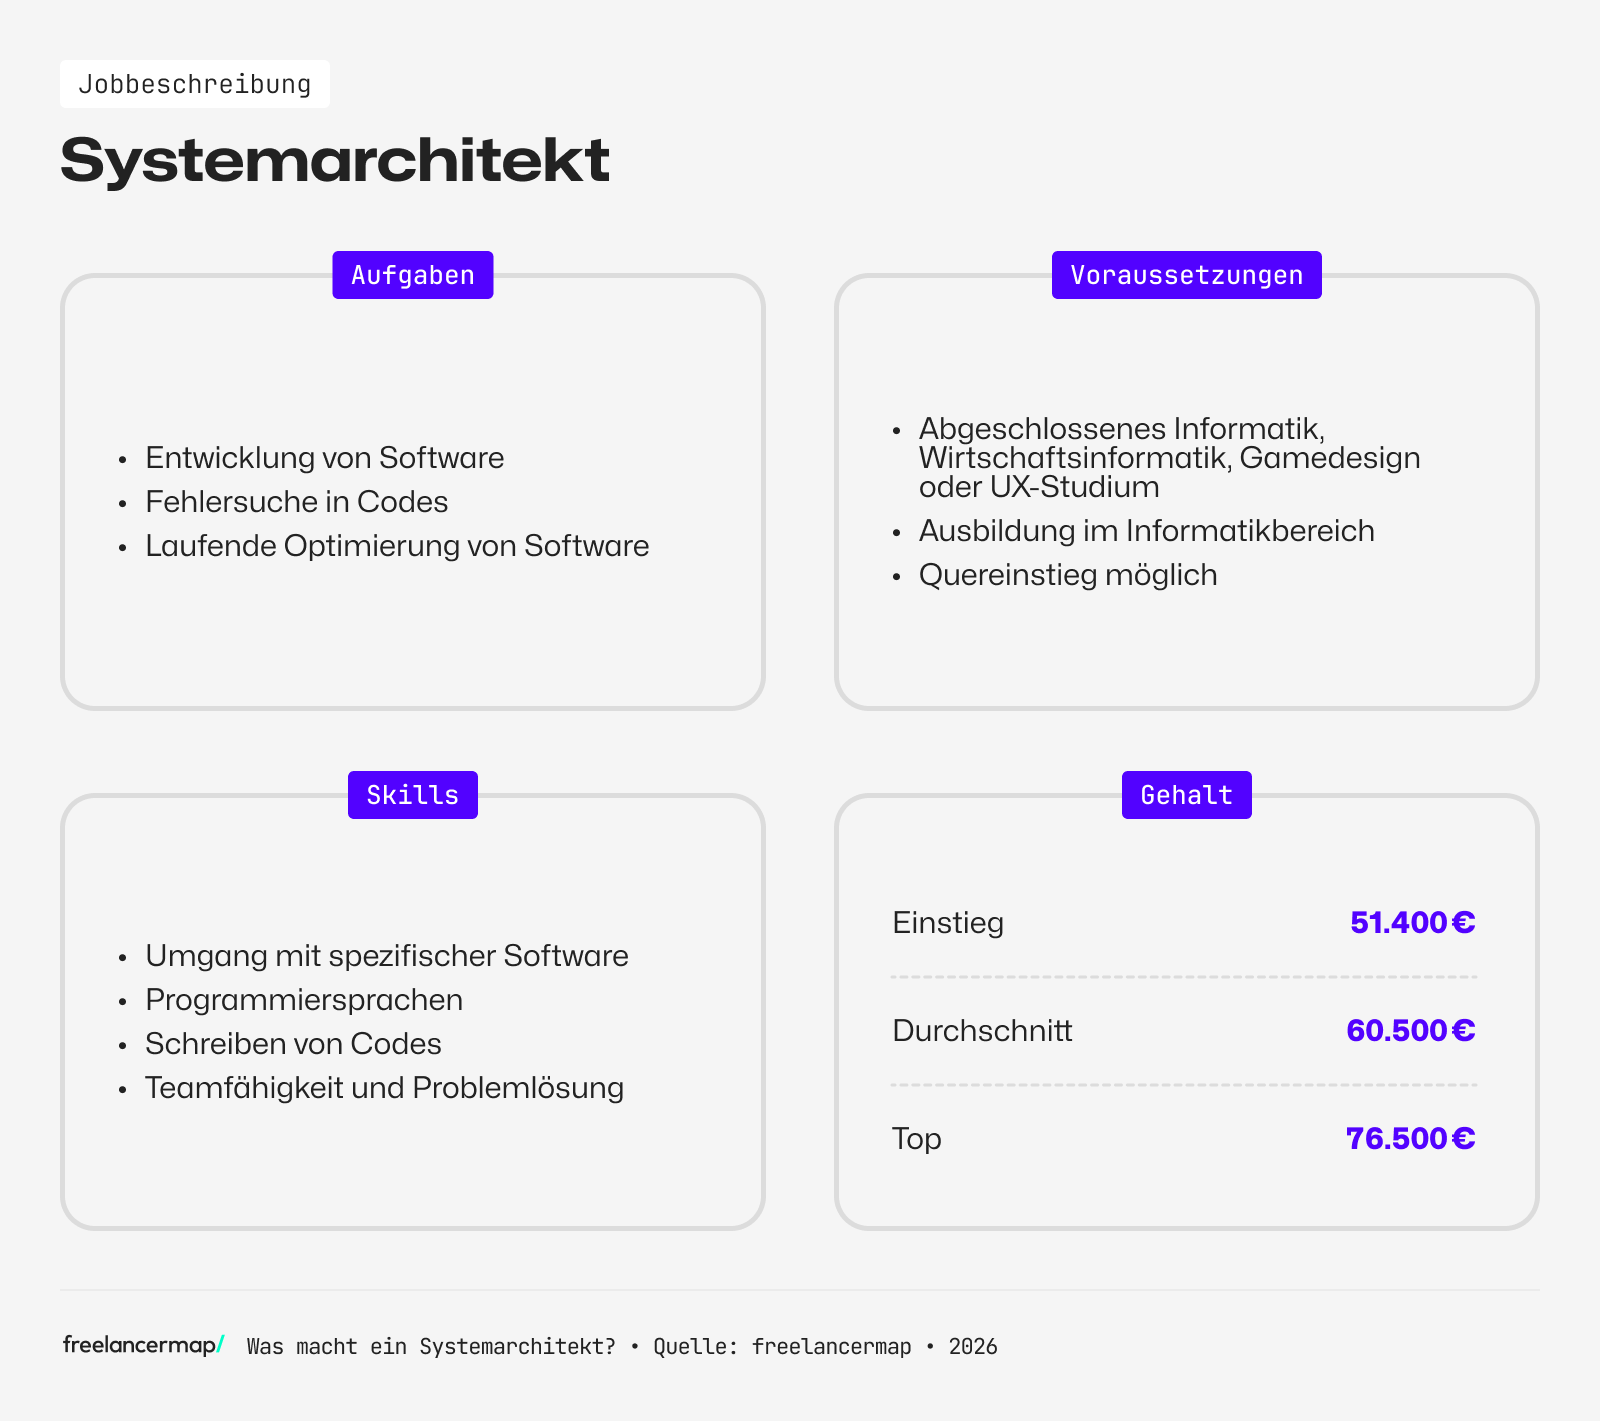Screen dimensions: 1600x1421
Task: Click the freelancermap logo
Action: [140, 1345]
